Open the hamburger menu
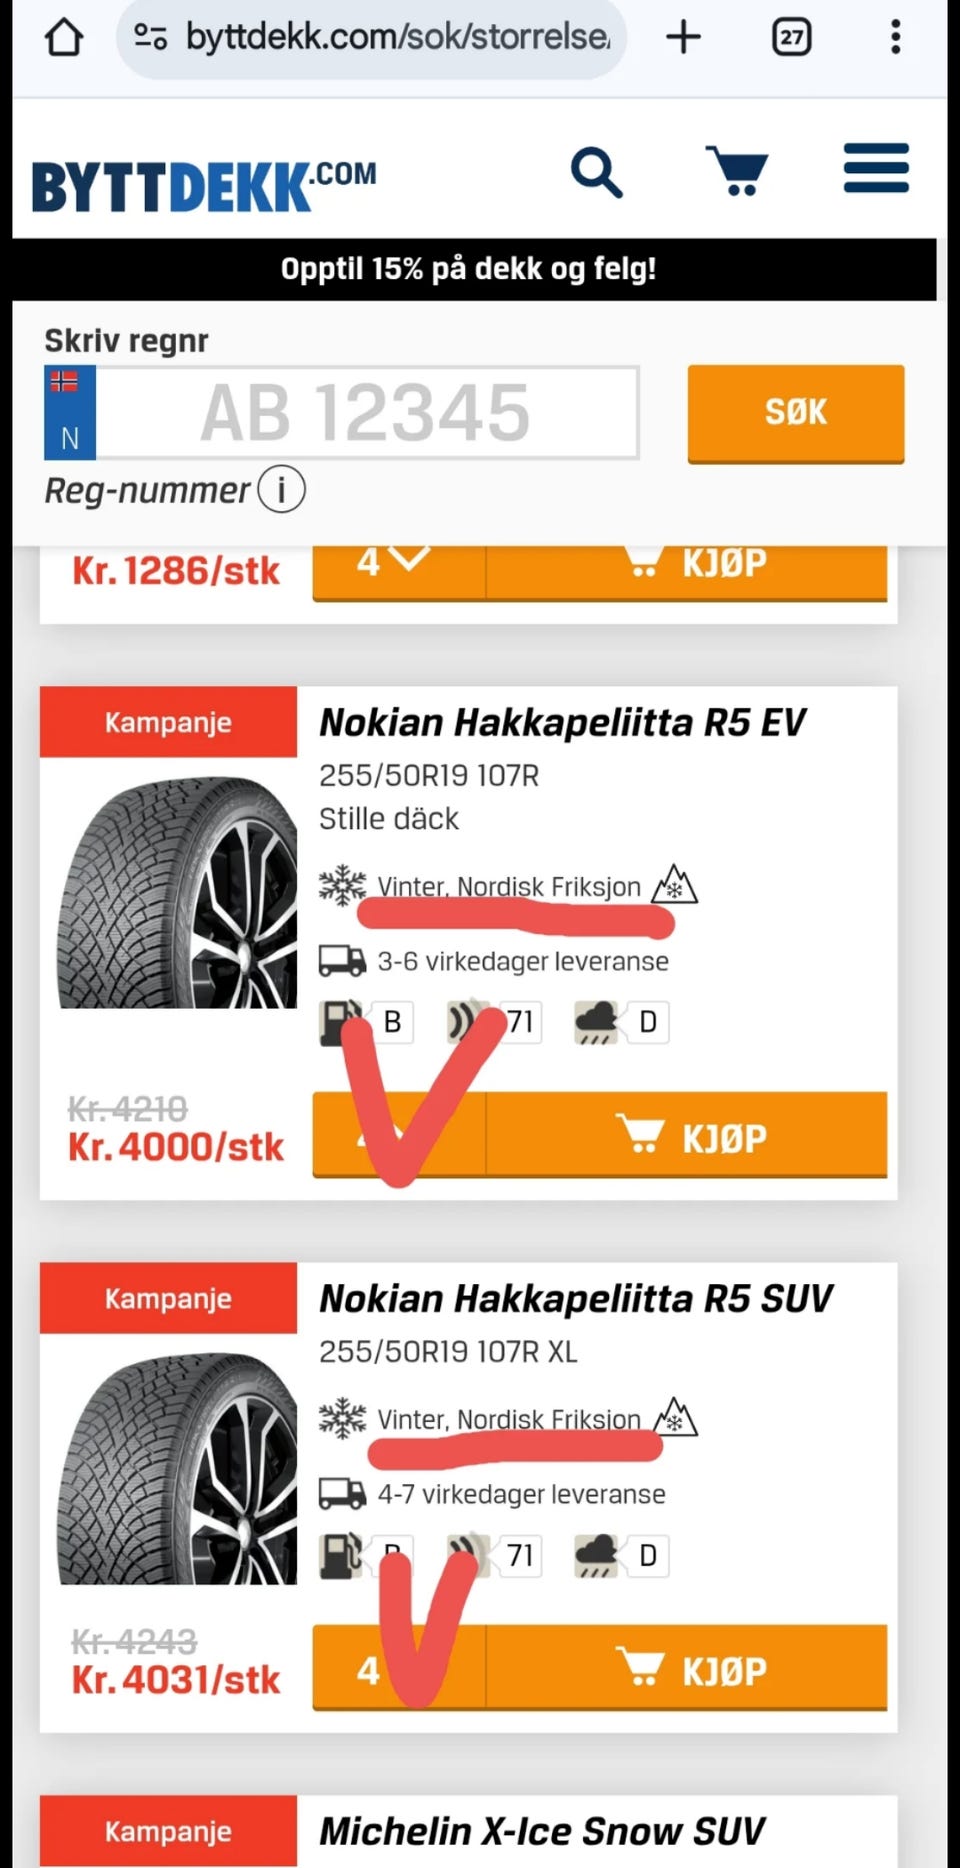 tap(876, 168)
